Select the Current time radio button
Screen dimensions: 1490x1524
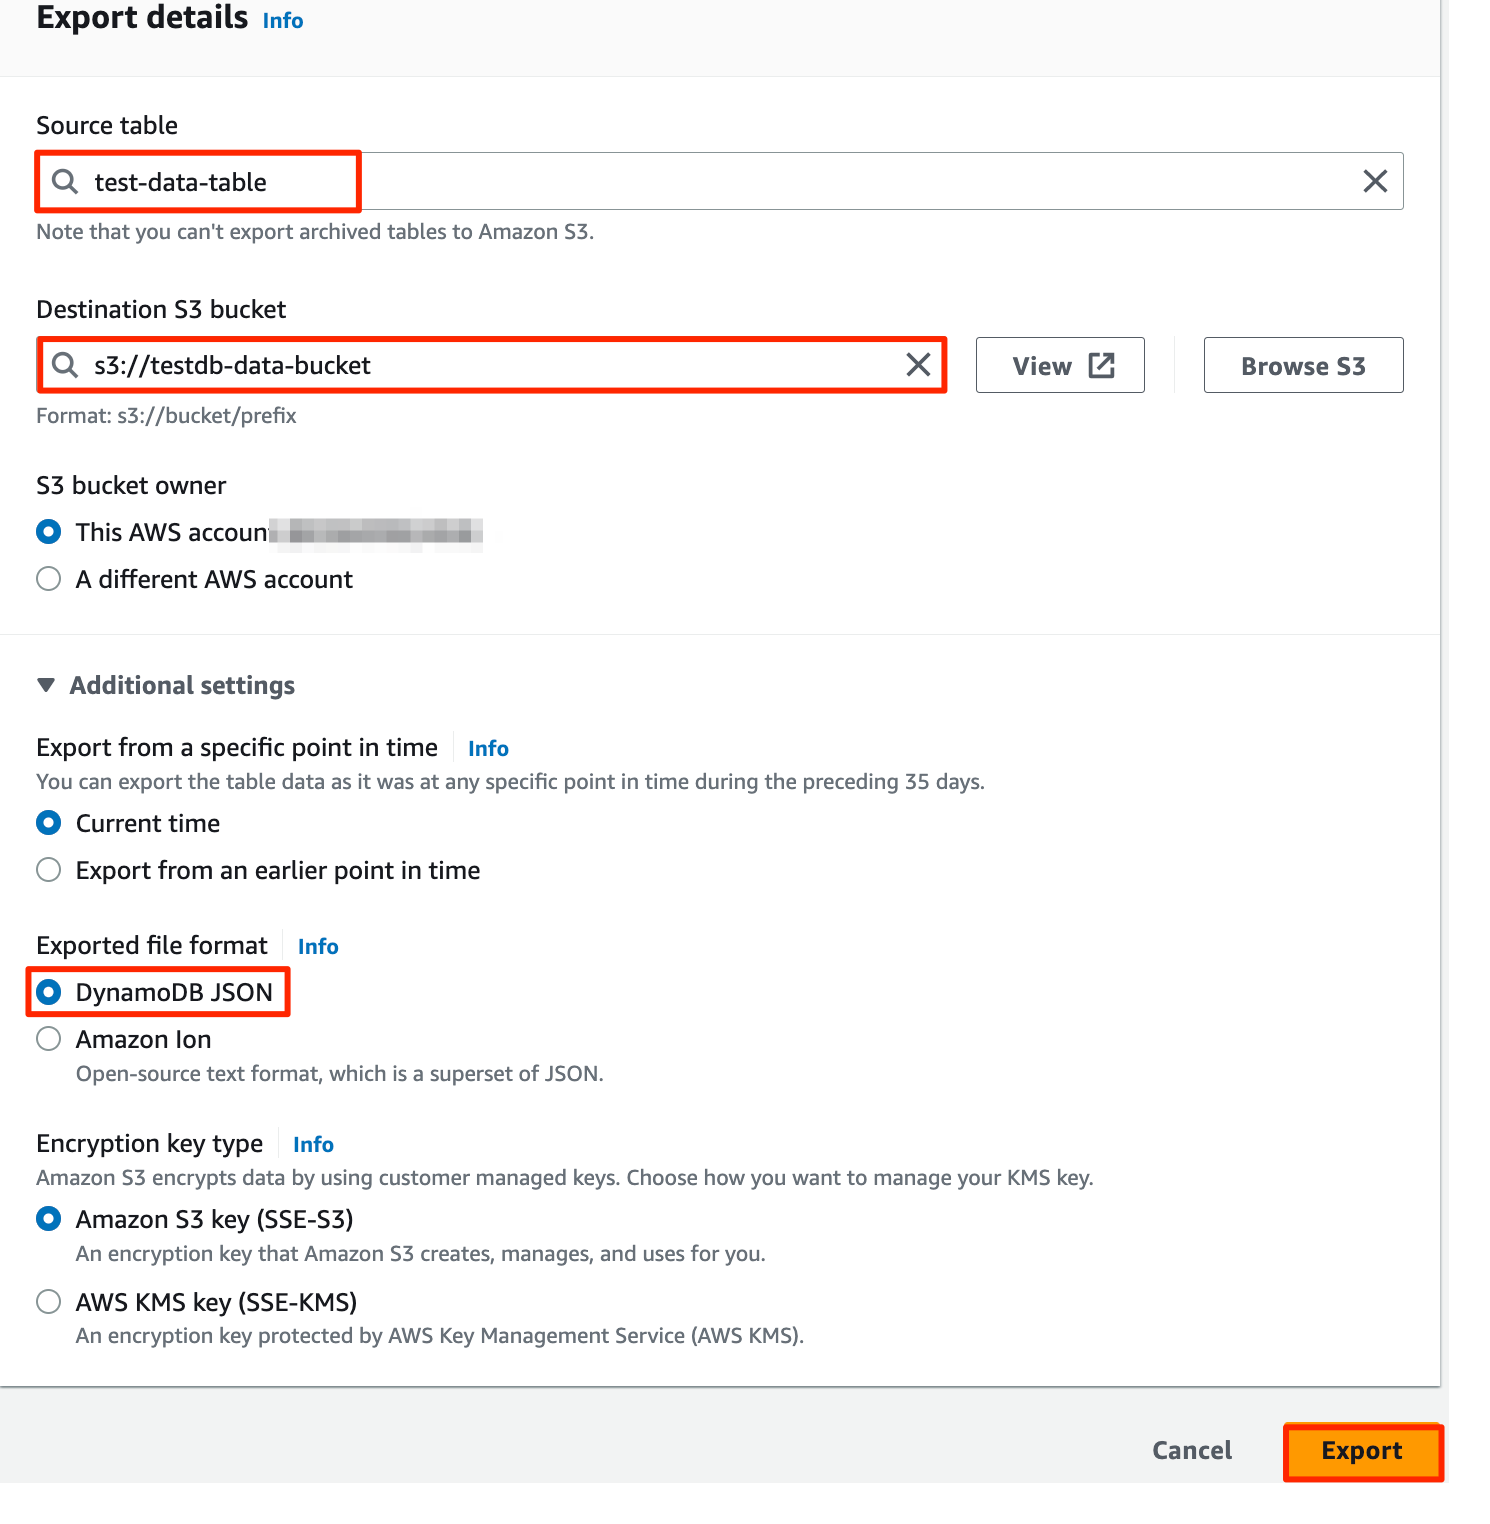click(x=48, y=822)
